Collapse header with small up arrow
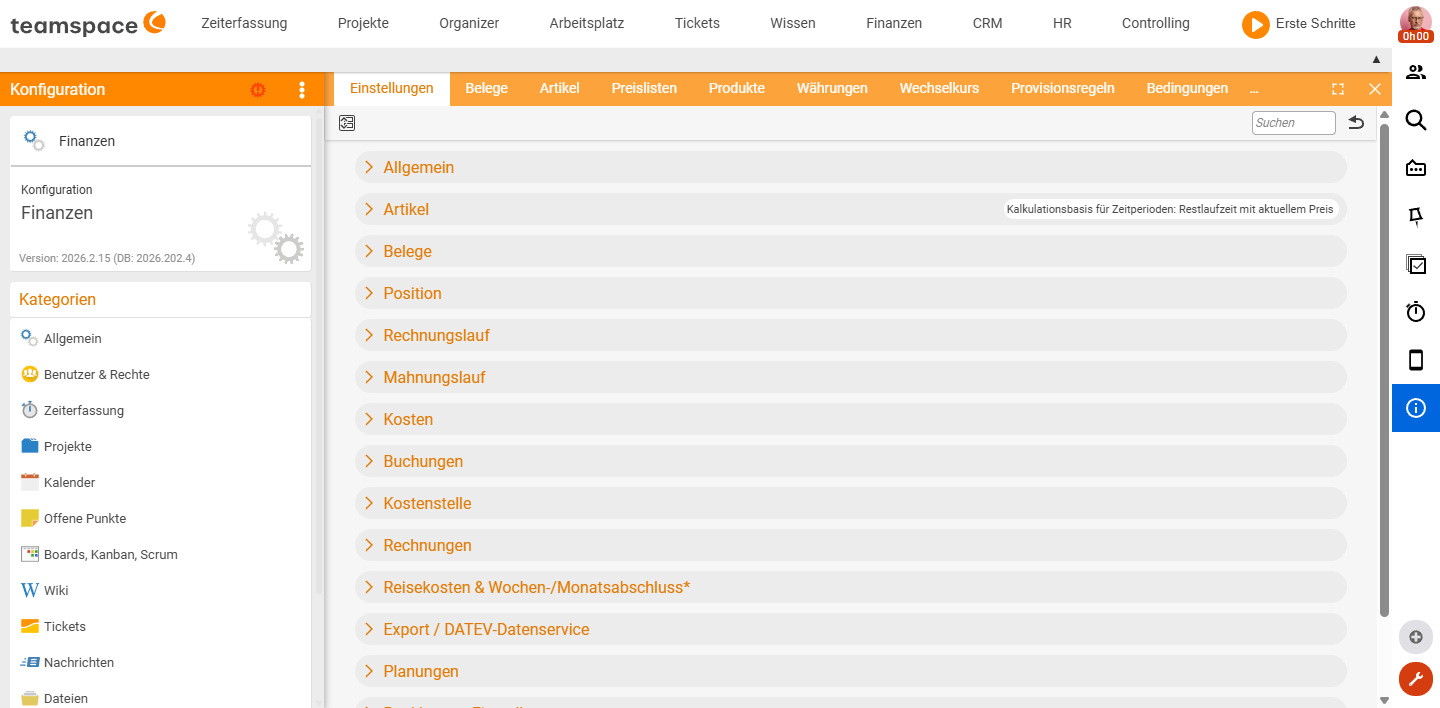 (x=1376, y=60)
